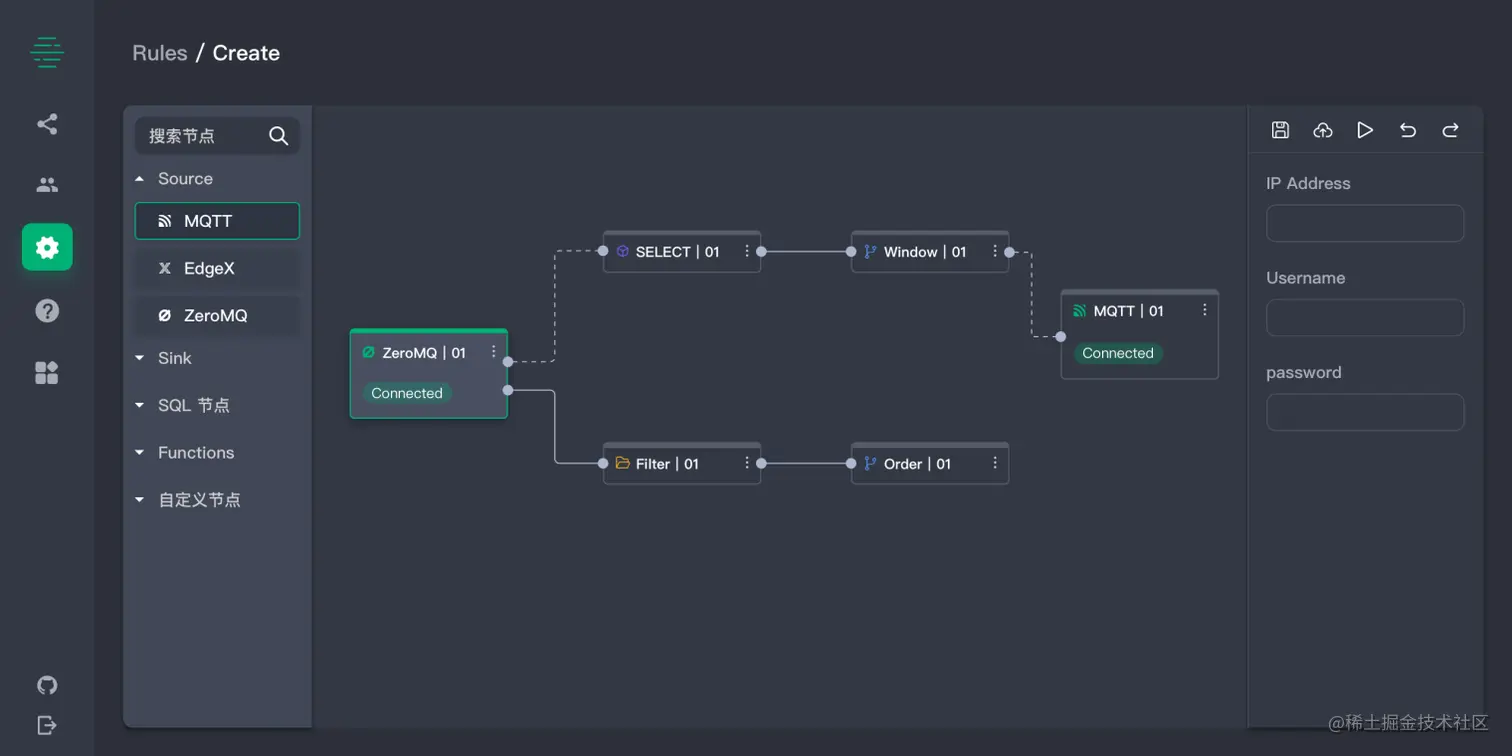
Task: Click the logout icon at the bottom
Action: pos(47,725)
